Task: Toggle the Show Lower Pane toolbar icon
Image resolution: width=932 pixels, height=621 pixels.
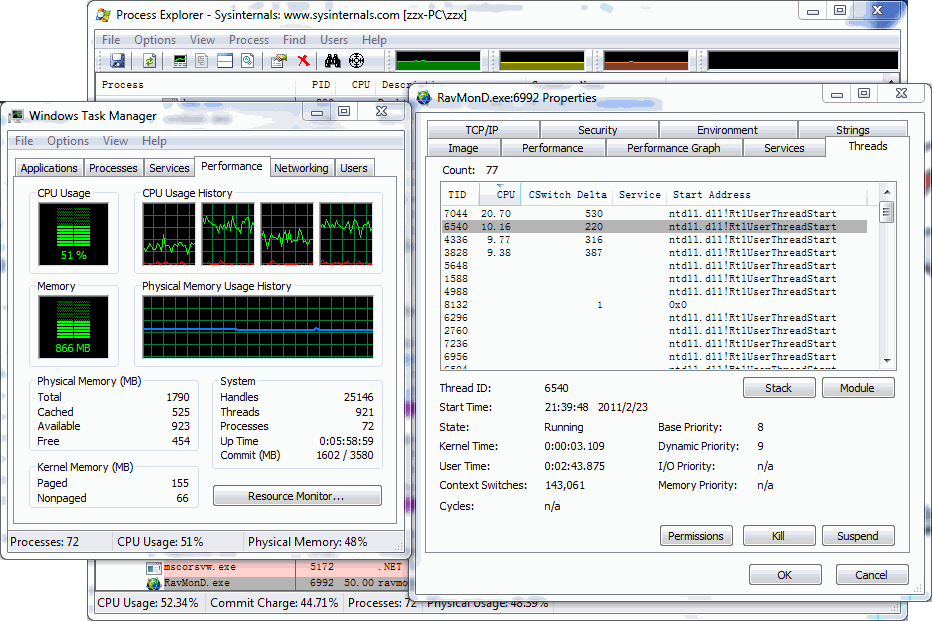Action: 225,61
